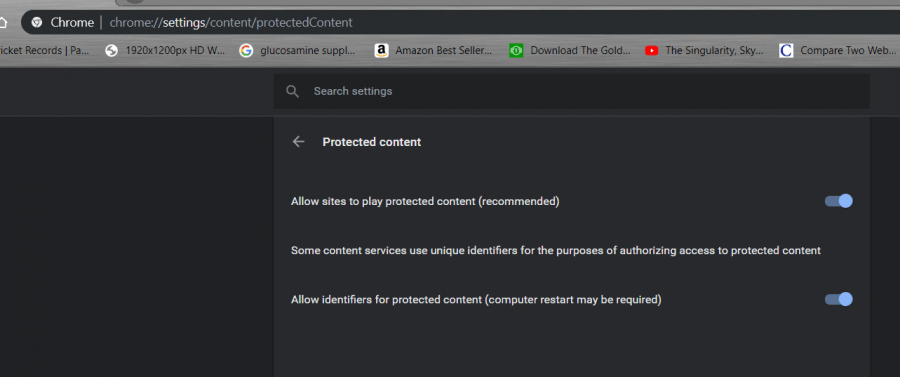
Task: Click the search magnifier icon in settings
Action: coord(293,91)
